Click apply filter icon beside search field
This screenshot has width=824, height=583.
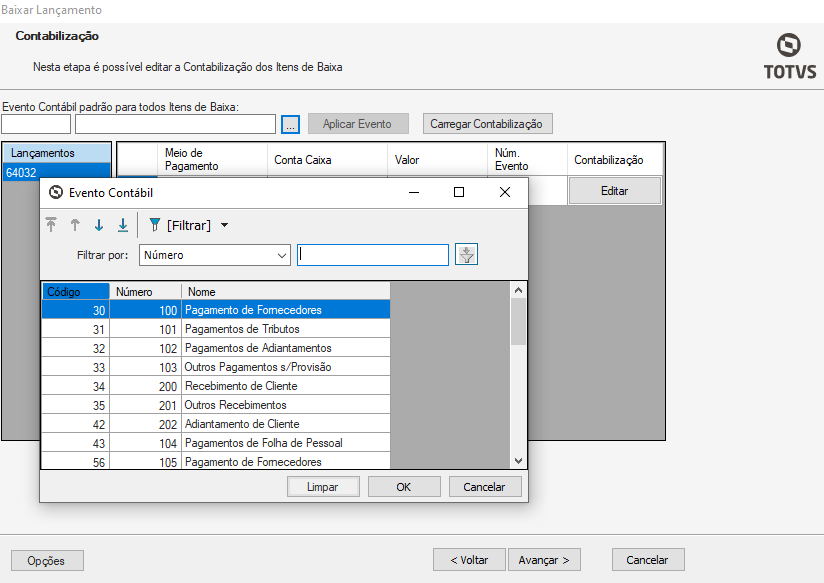(x=466, y=255)
